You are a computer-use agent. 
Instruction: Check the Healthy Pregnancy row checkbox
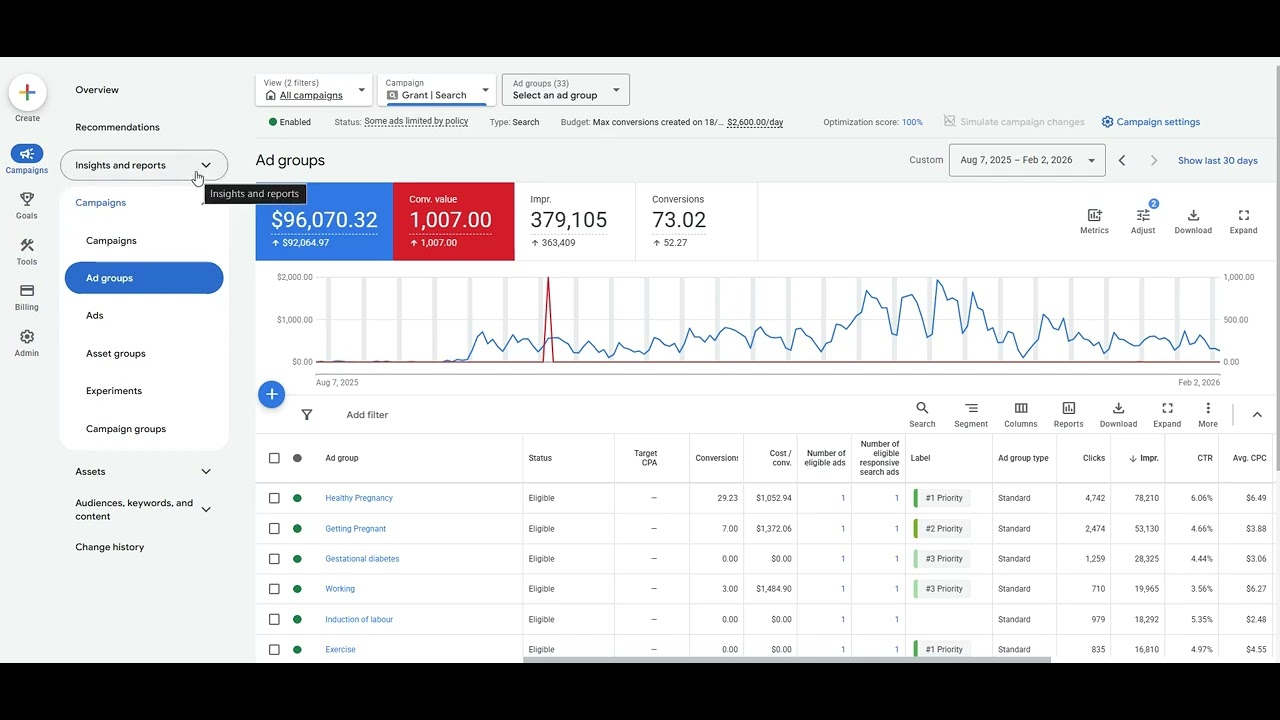274,498
